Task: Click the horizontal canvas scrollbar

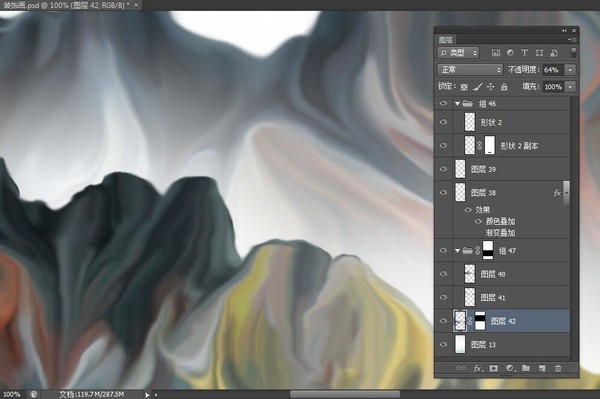Action: 345,394
